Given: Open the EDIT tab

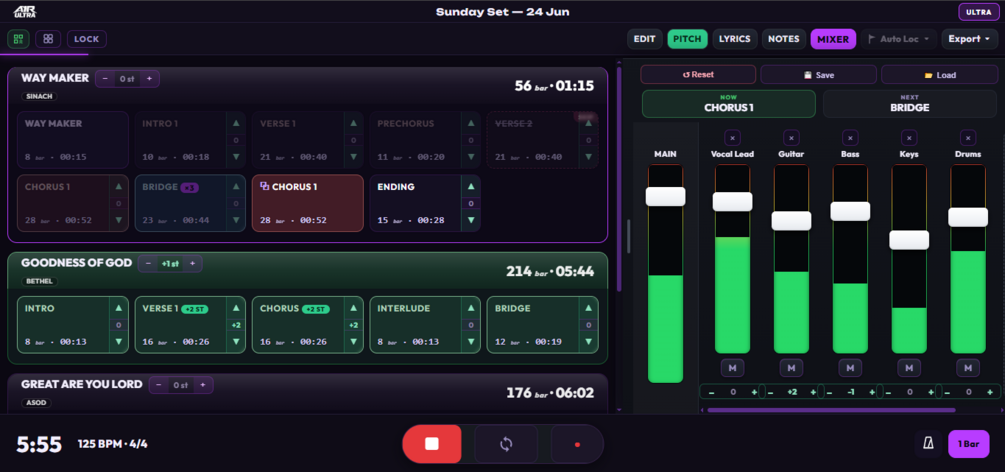Looking at the screenshot, I should 644,39.
